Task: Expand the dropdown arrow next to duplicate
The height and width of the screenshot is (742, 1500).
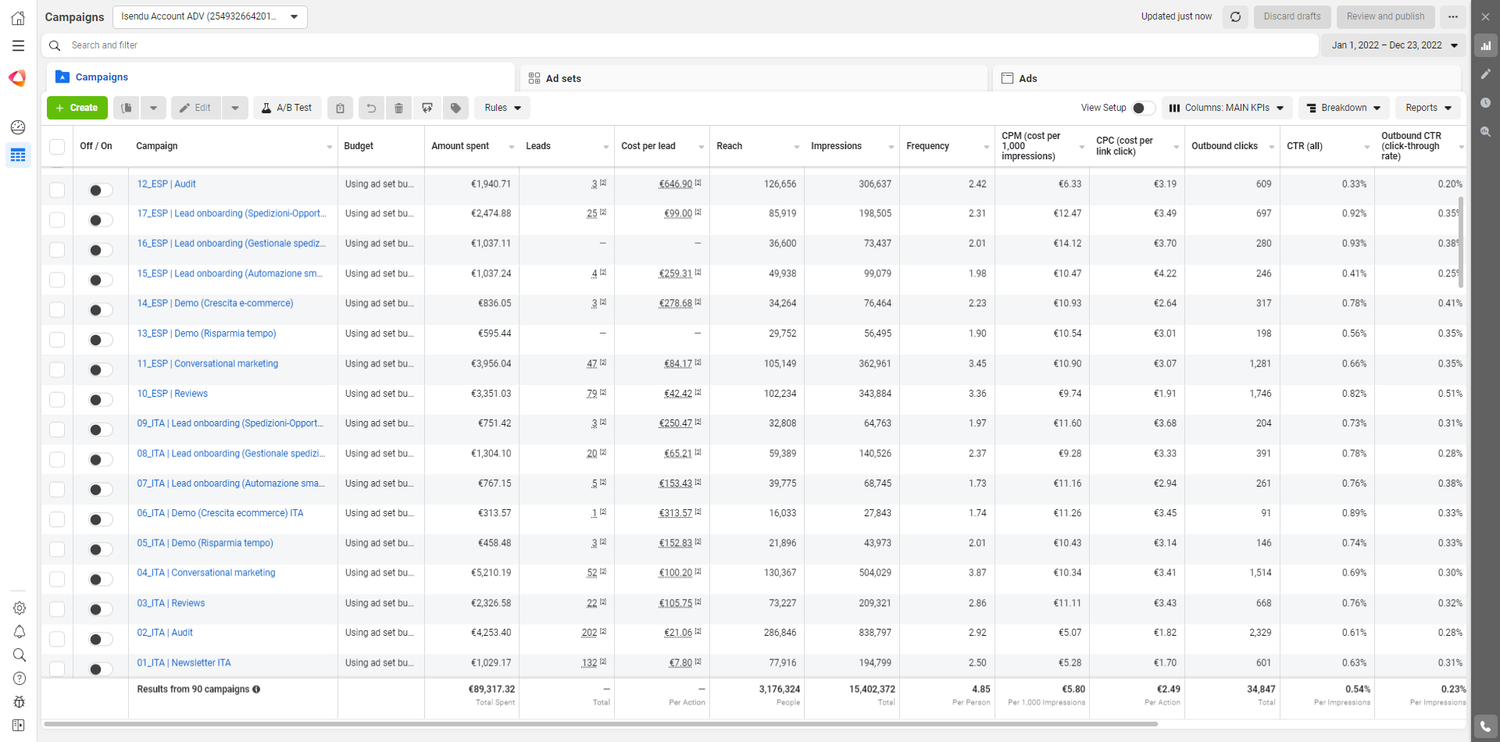Action: (x=153, y=108)
